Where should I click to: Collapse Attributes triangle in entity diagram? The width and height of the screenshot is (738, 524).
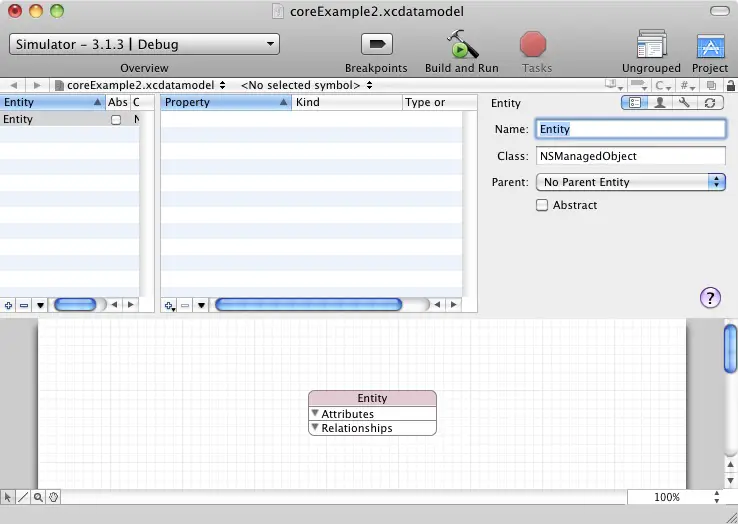coord(315,413)
